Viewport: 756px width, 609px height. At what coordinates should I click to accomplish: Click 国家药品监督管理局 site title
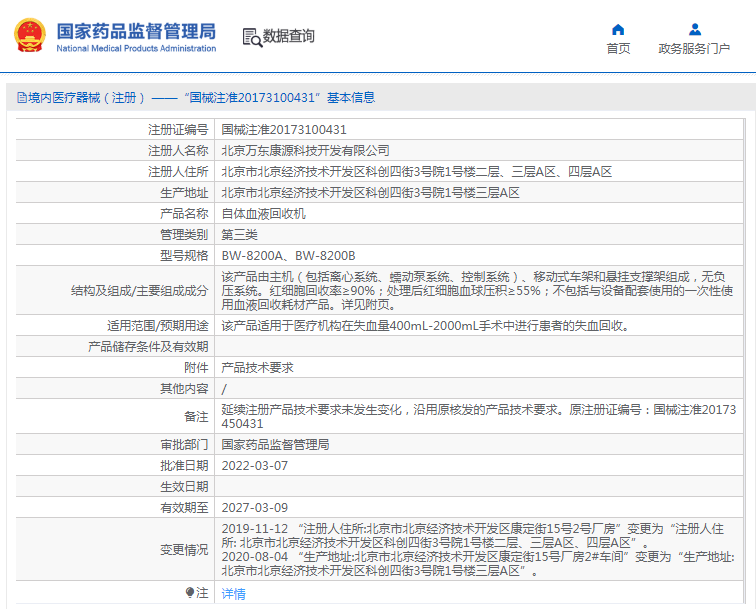pos(136,31)
